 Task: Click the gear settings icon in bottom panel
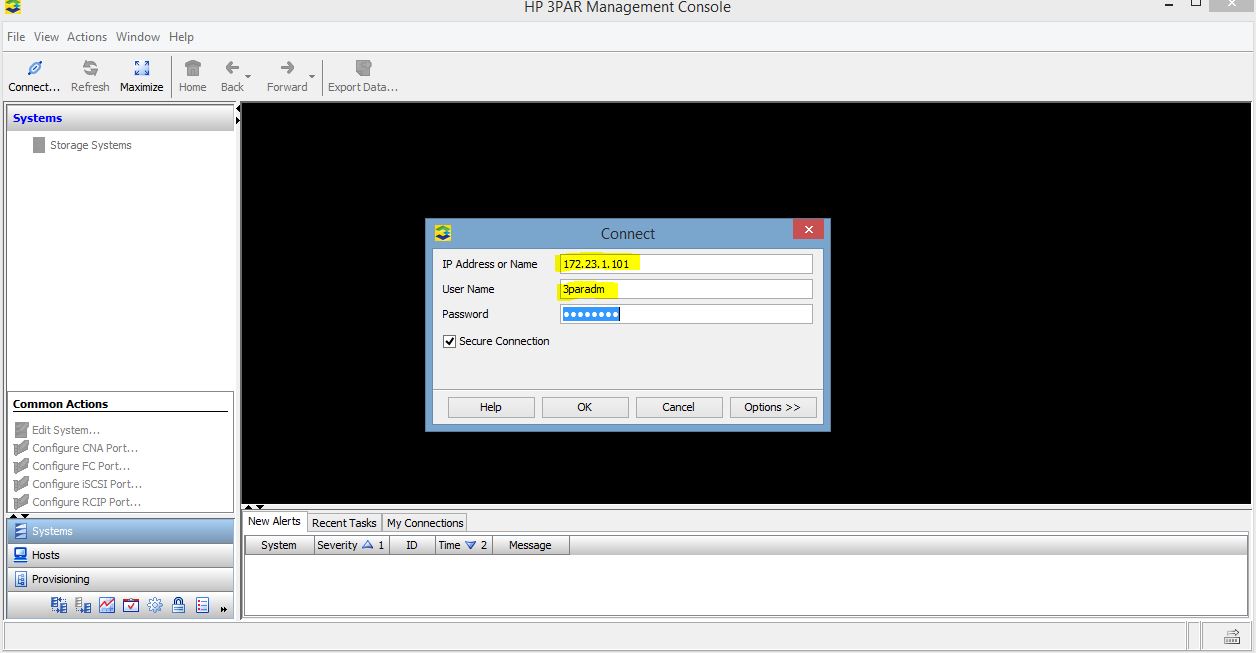click(155, 605)
